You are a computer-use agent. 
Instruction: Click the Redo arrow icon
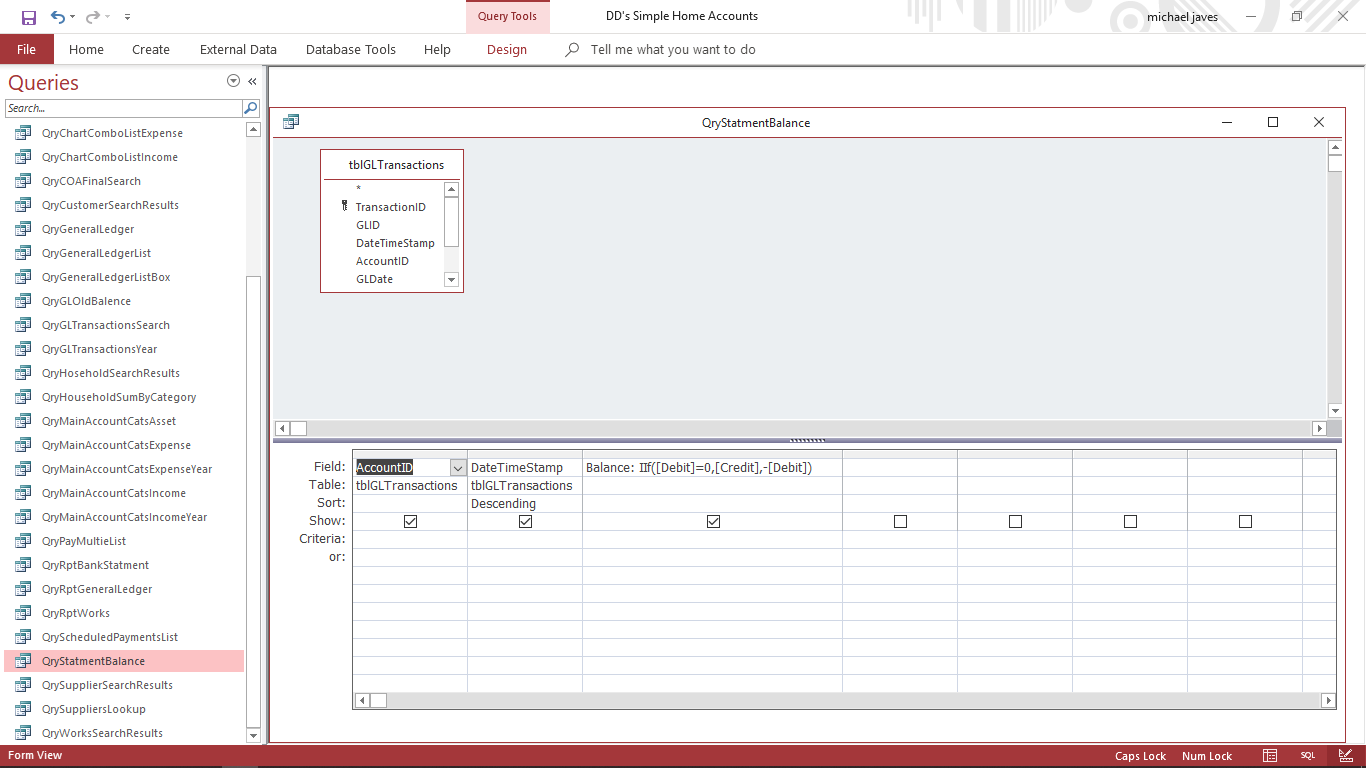[92, 17]
